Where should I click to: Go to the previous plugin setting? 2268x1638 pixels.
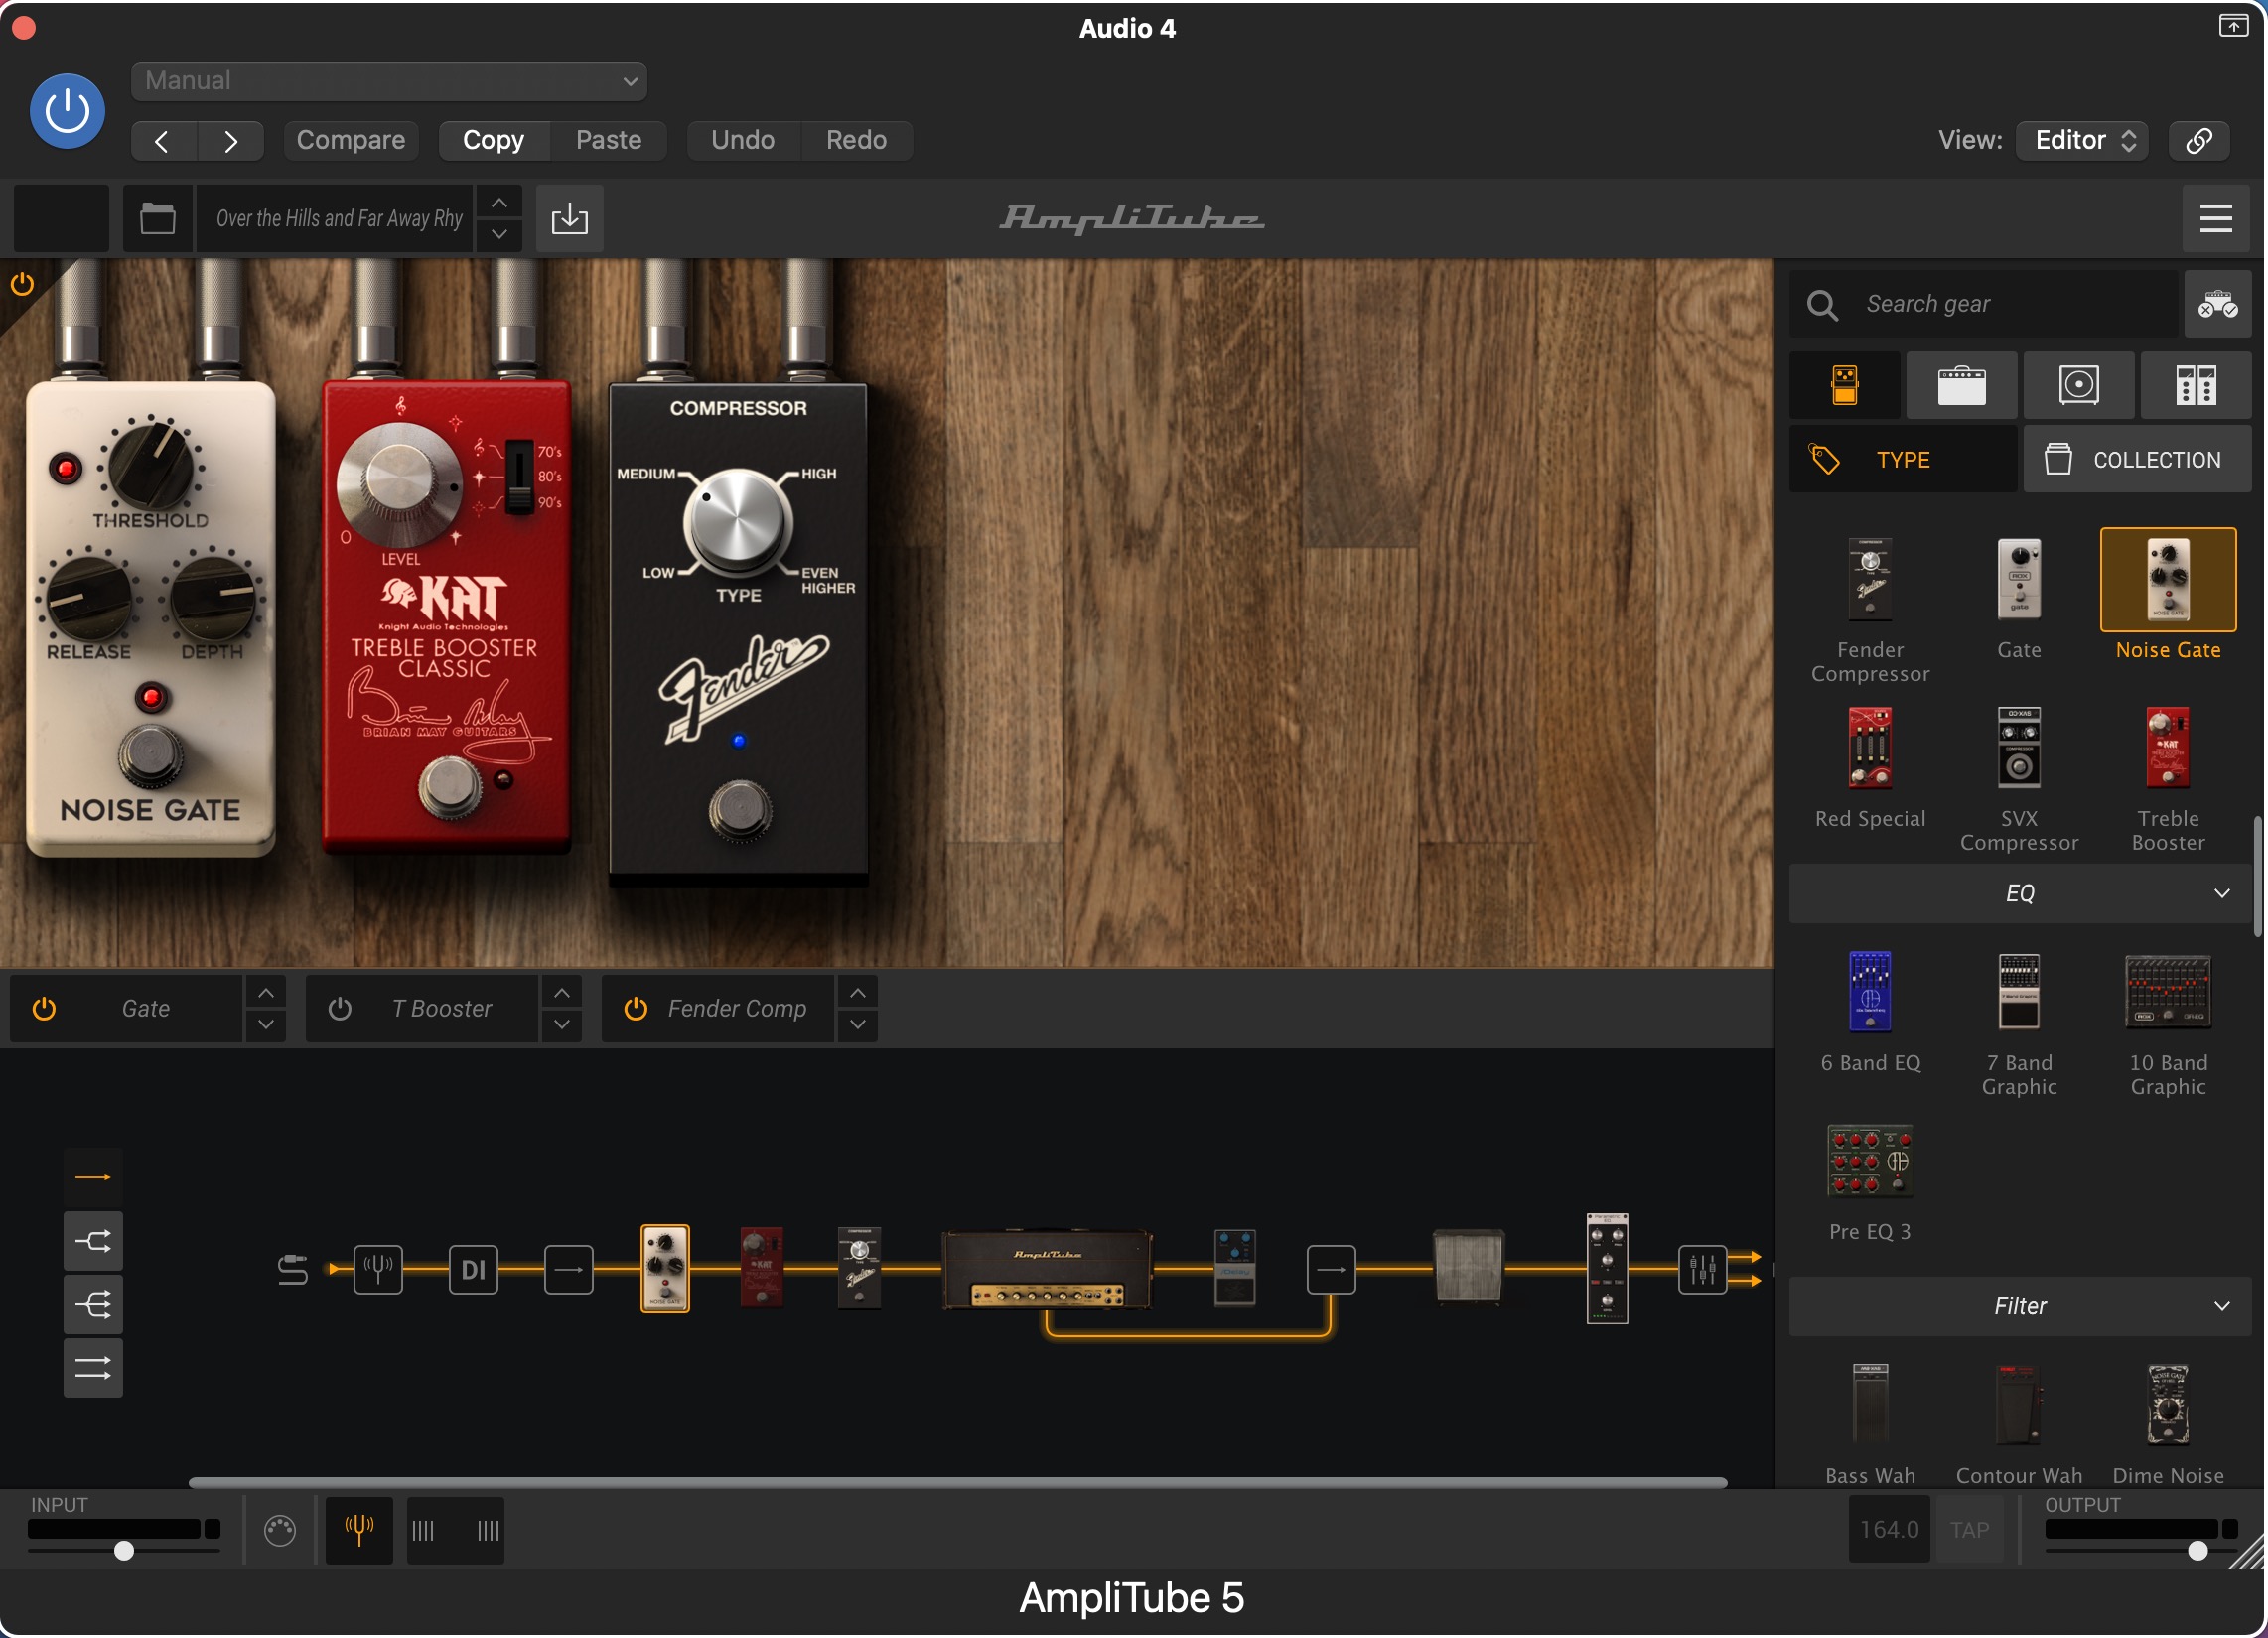(163, 141)
